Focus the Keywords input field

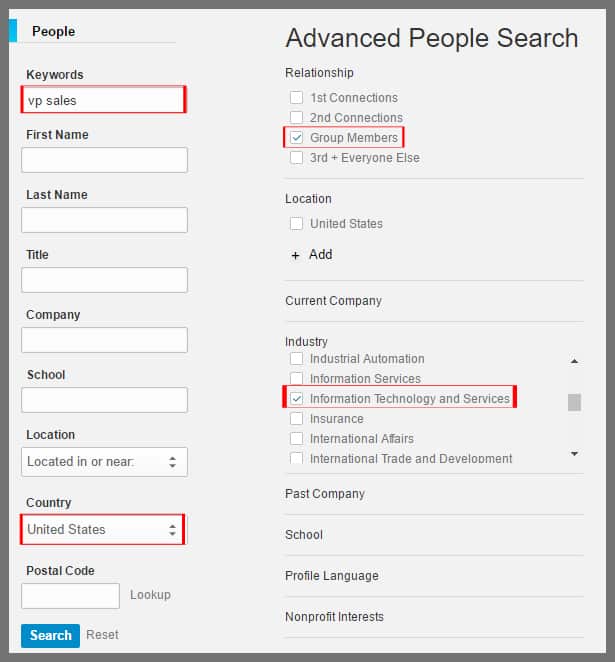(103, 100)
